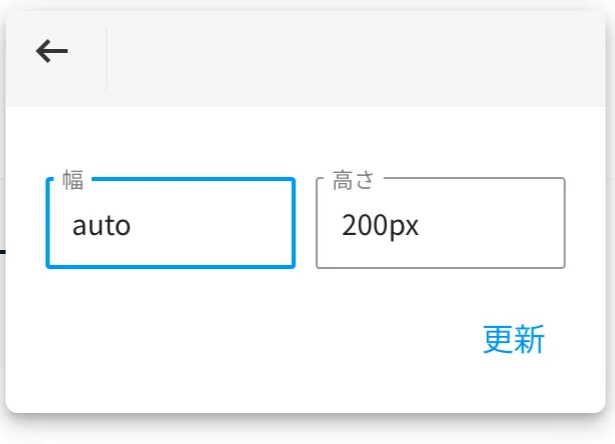615x444 pixels.
Task: Click the vertical divider beside back arrow
Action: coord(107,60)
